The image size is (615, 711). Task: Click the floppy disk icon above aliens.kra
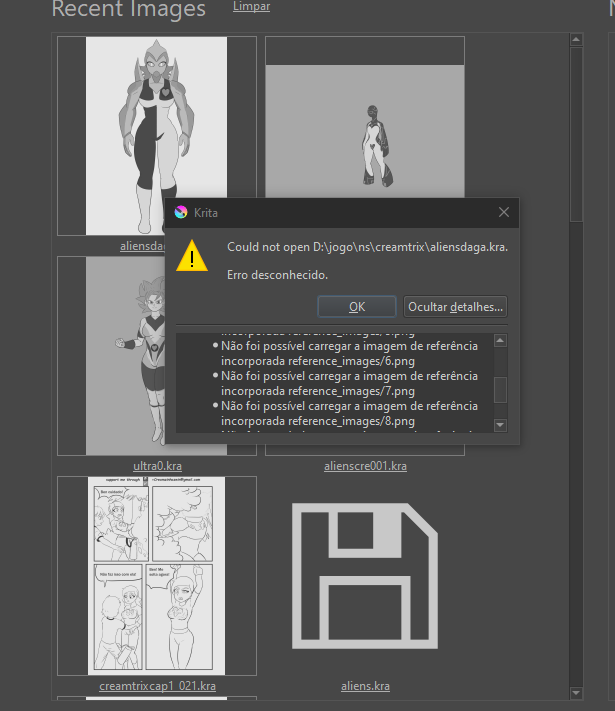coord(365,576)
